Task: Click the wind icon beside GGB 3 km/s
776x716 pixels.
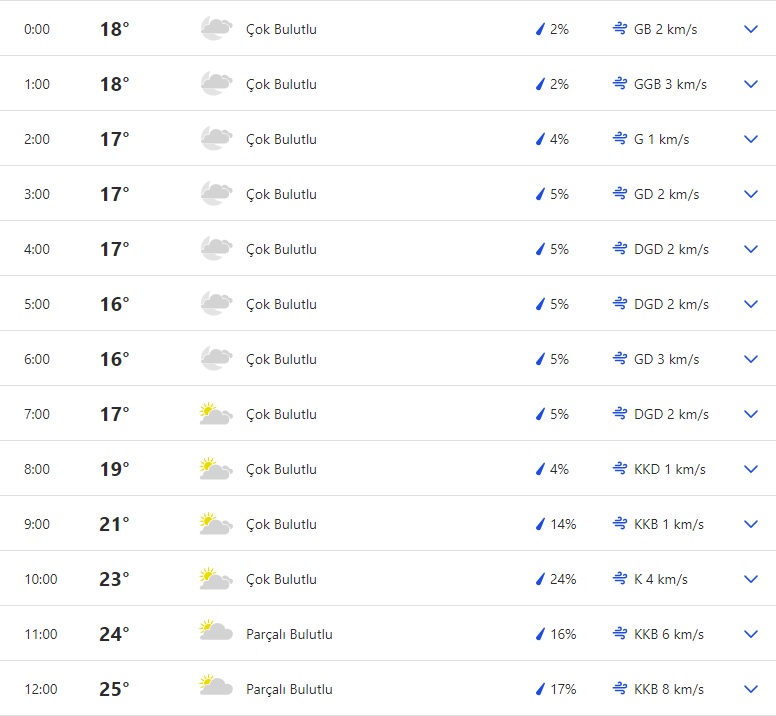Action: pyautogui.click(x=620, y=84)
